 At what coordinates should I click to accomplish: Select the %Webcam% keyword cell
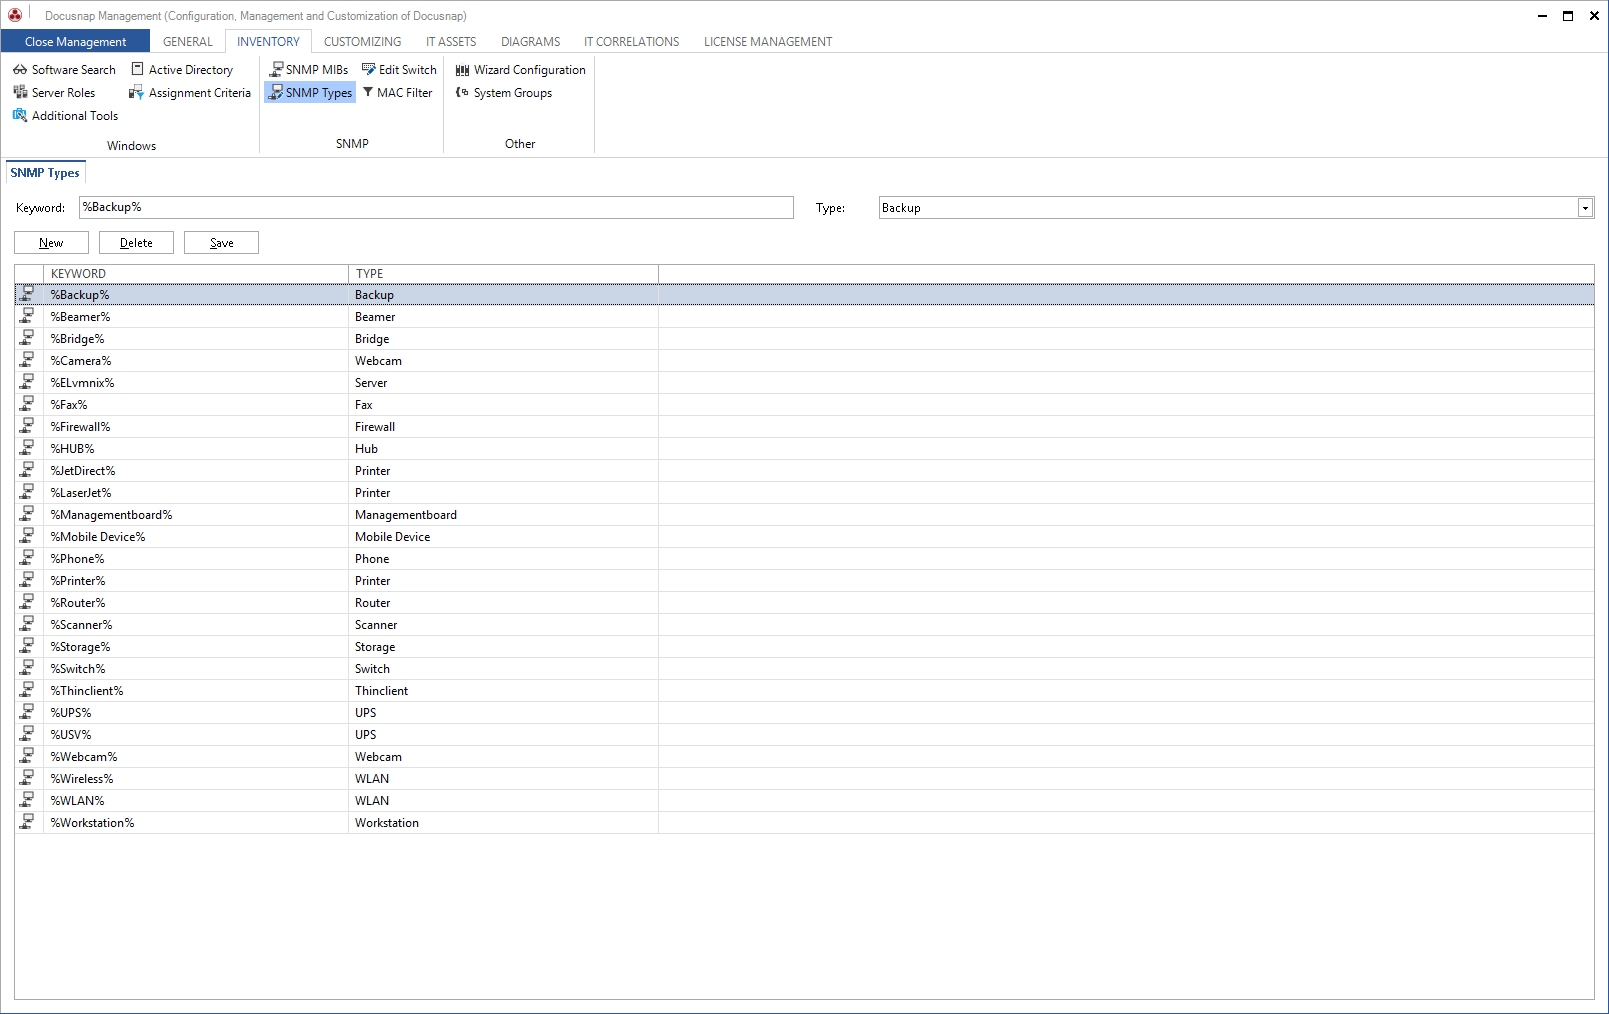tap(196, 756)
